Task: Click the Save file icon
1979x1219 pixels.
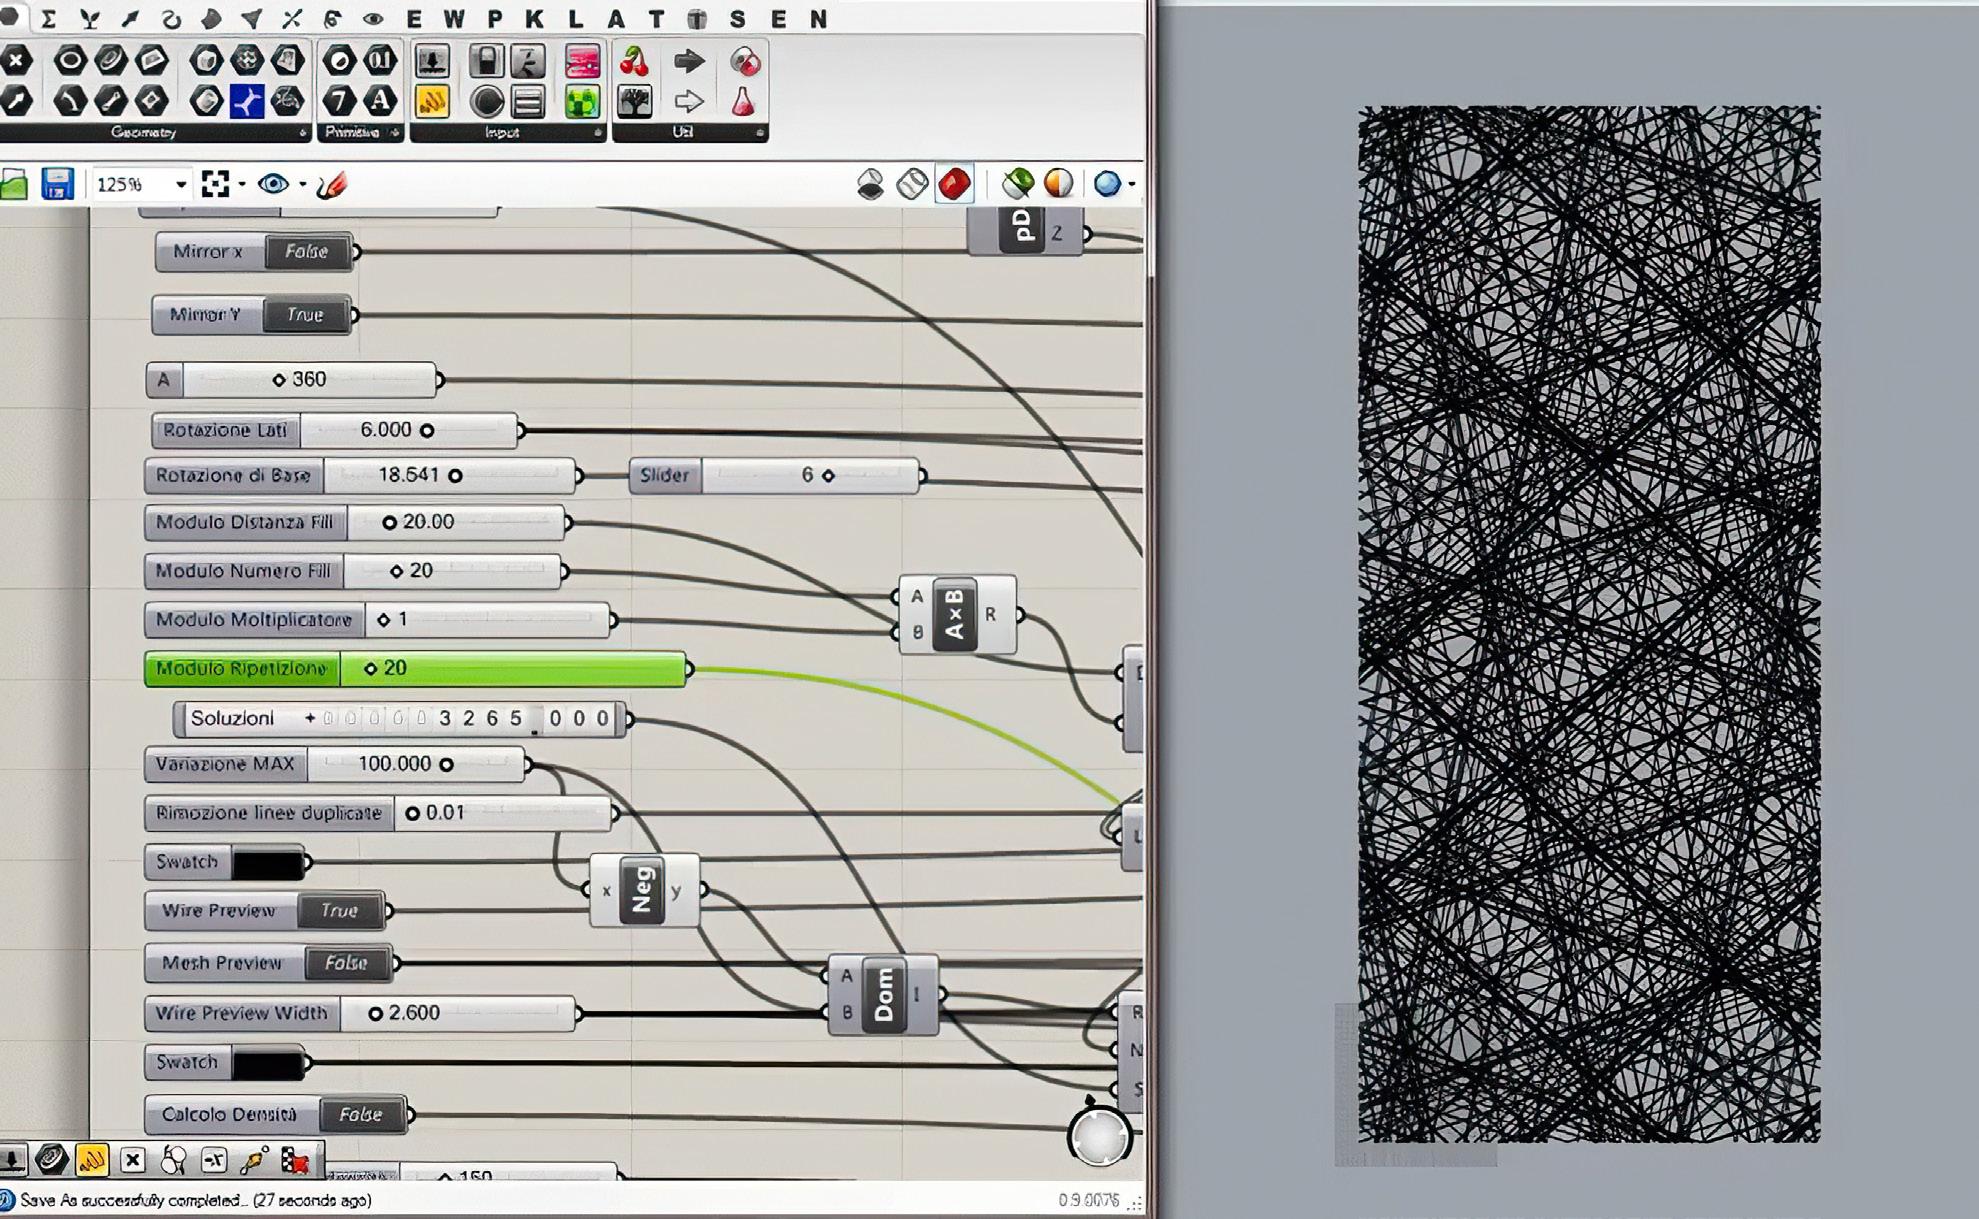Action: click(x=57, y=184)
